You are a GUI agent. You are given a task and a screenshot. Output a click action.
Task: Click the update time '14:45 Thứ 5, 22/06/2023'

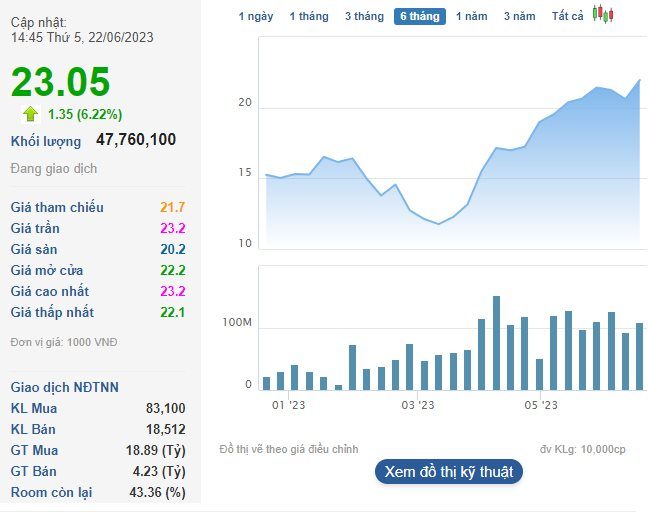[82, 38]
